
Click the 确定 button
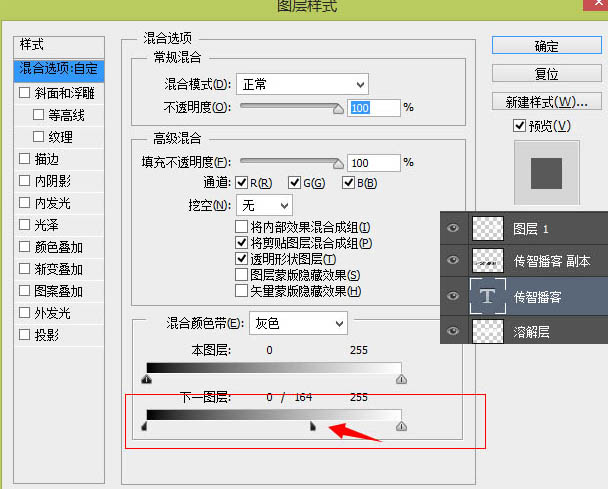pos(547,46)
